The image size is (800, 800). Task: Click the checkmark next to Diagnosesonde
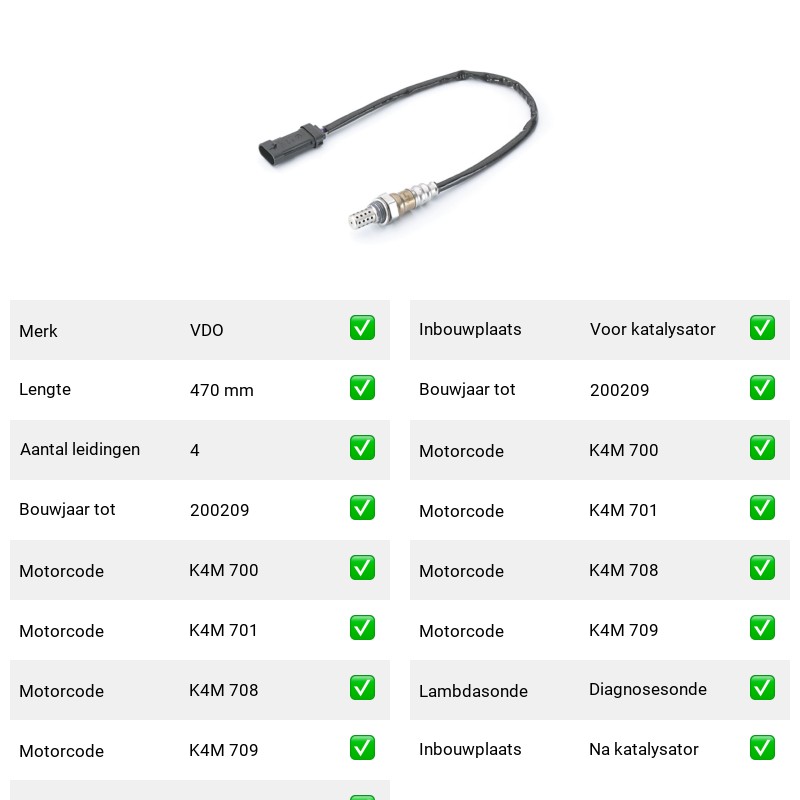tap(762, 688)
